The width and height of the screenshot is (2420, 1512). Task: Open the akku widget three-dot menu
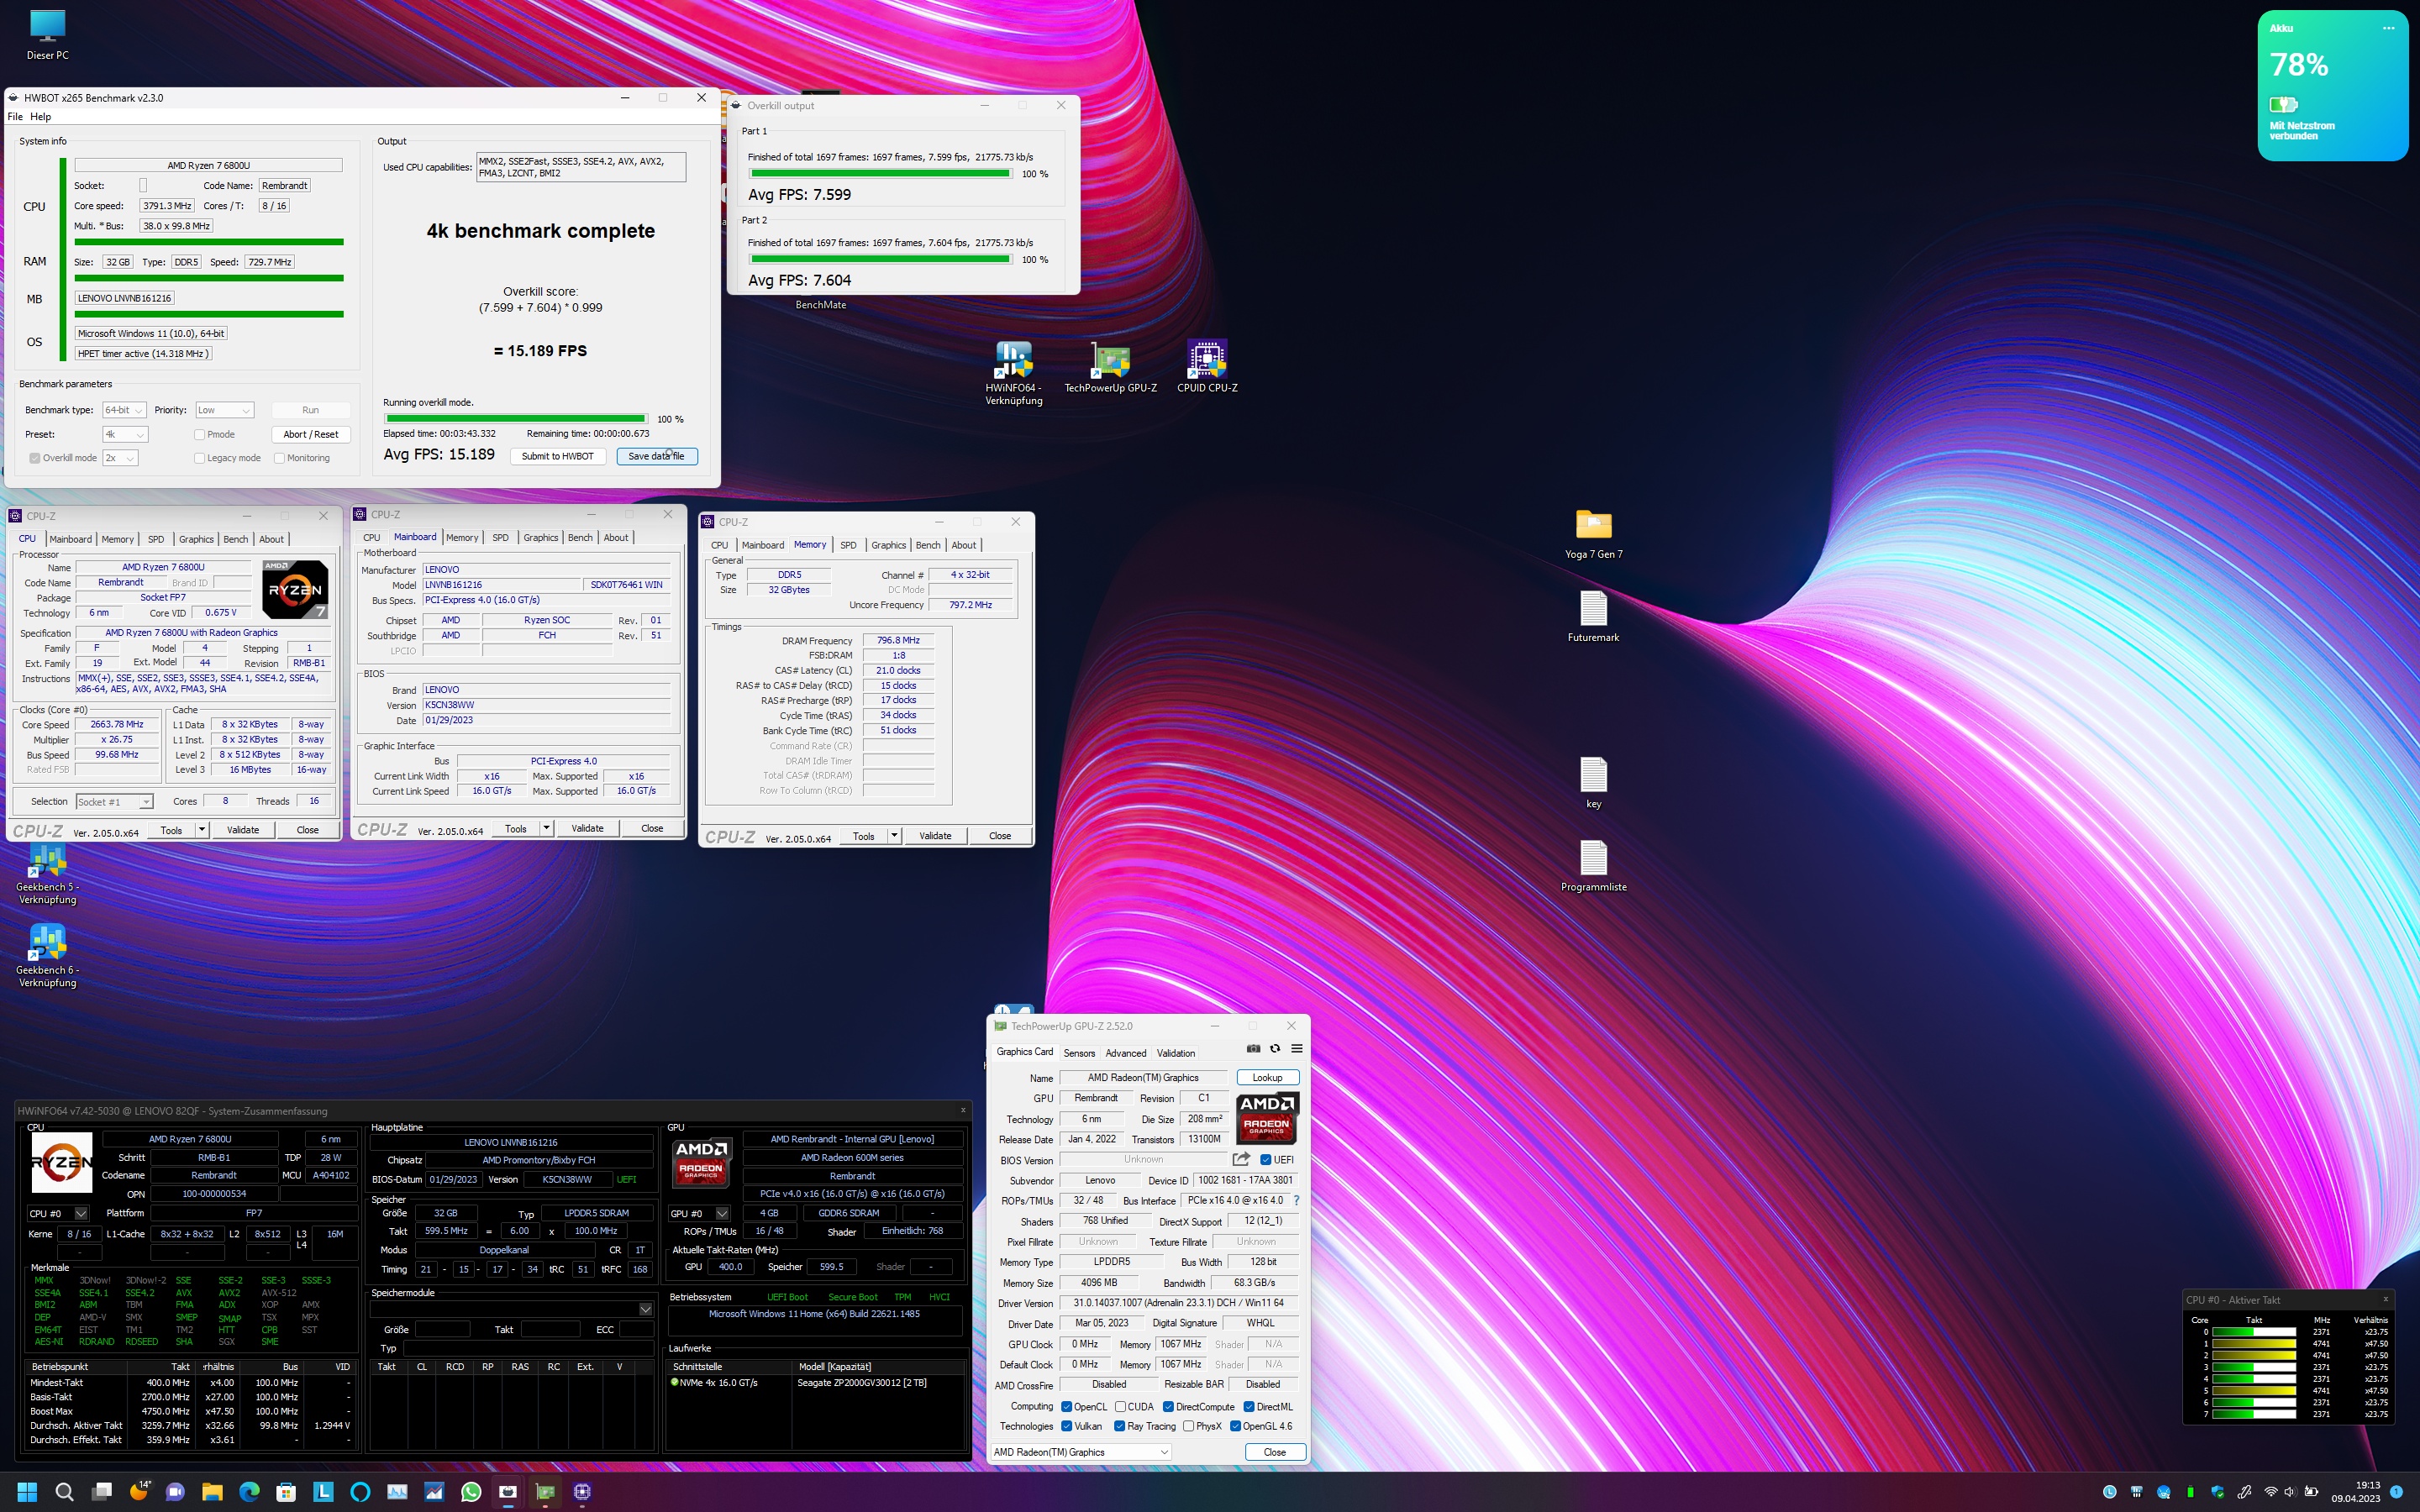tap(2388, 28)
